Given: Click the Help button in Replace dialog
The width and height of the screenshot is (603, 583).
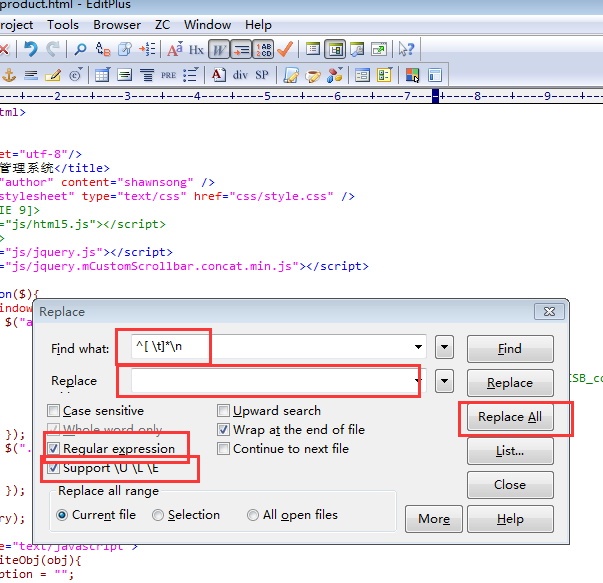Looking at the screenshot, I should pos(510,519).
